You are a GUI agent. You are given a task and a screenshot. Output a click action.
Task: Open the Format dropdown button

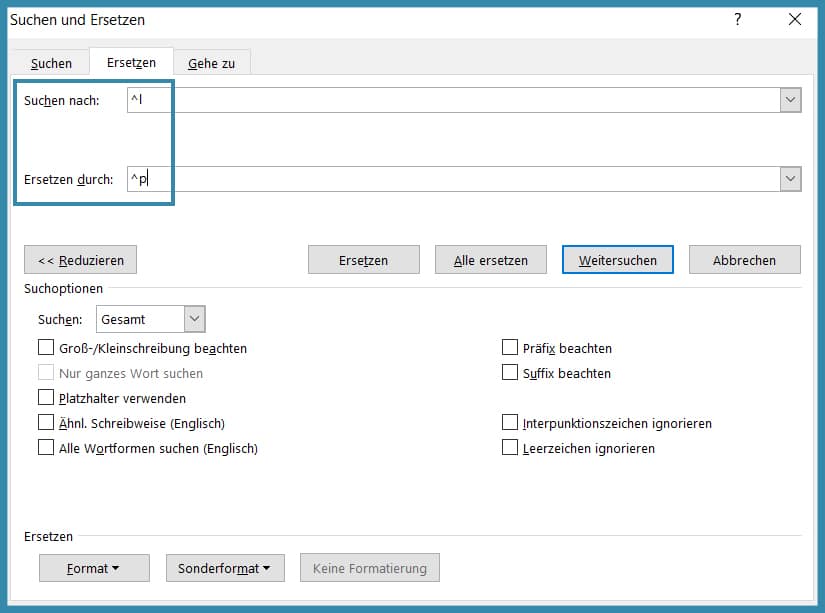(94, 568)
